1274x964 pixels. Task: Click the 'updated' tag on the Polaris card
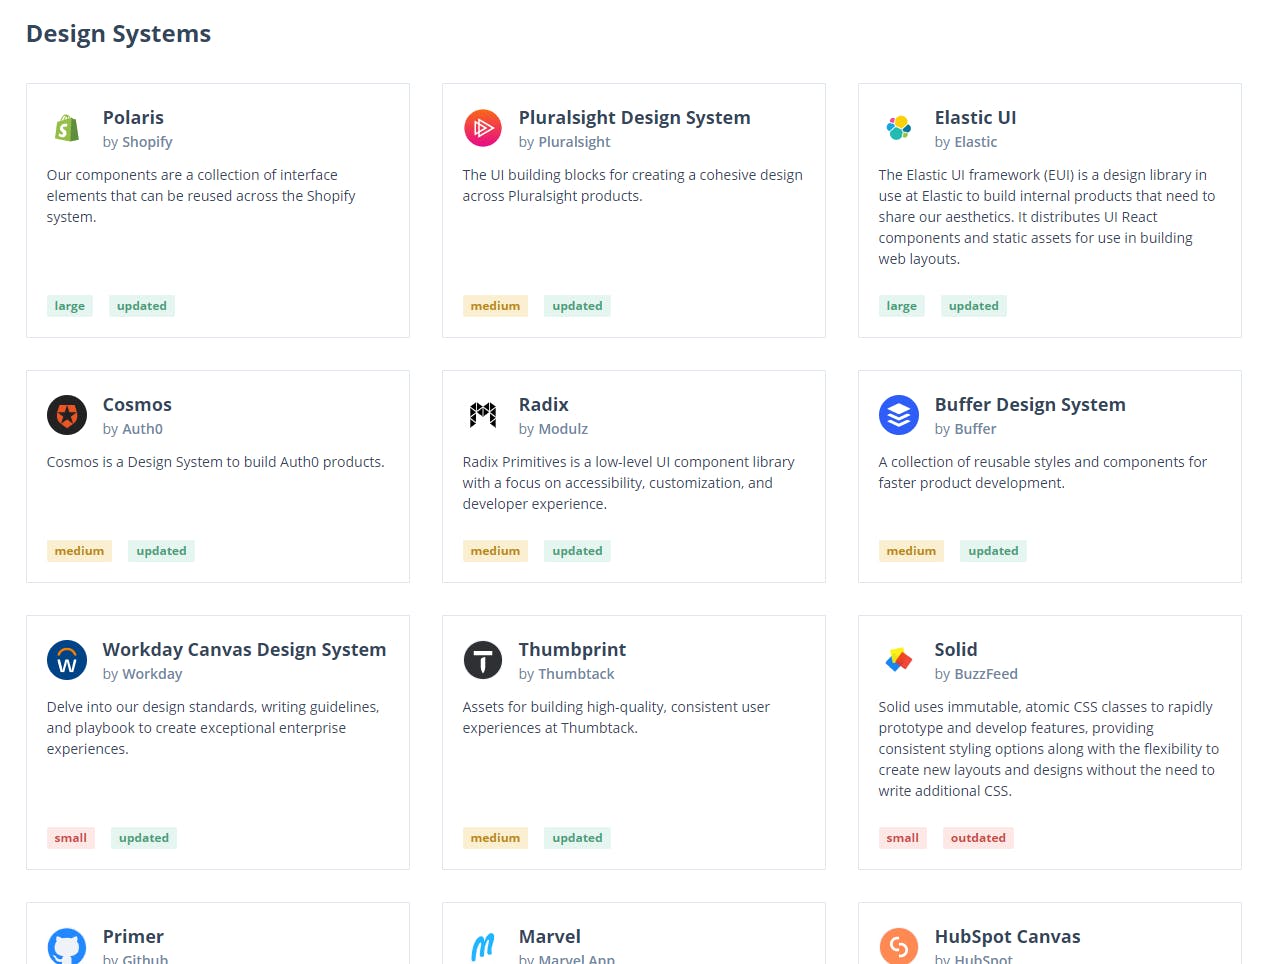142,306
